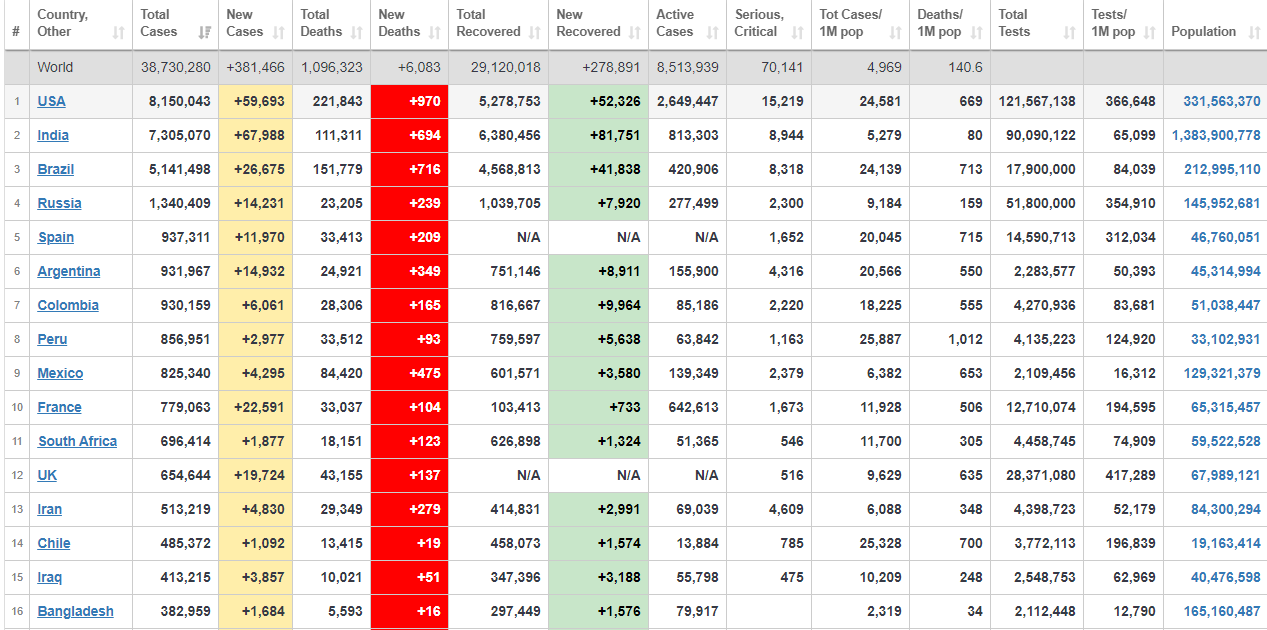Sort by New Cases sort icon

(x=279, y=32)
